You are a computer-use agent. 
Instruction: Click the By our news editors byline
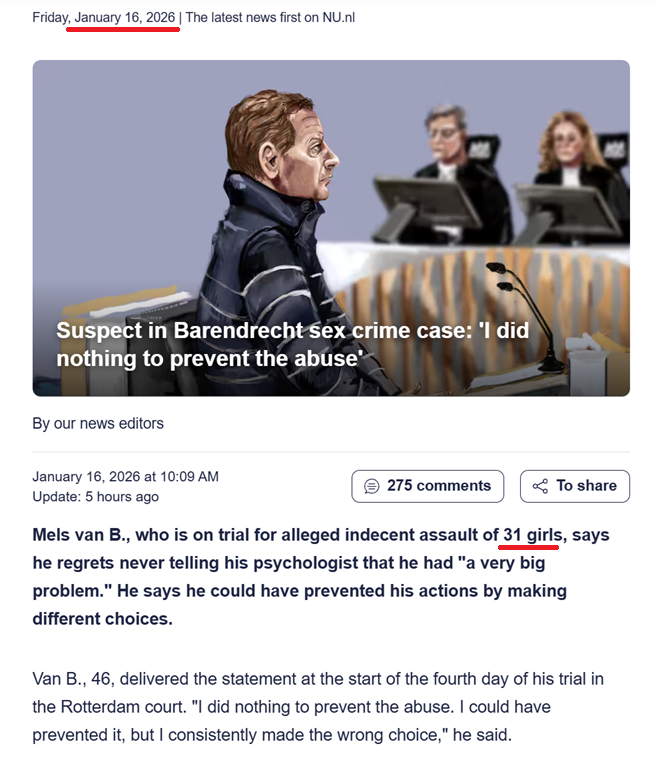pos(98,423)
